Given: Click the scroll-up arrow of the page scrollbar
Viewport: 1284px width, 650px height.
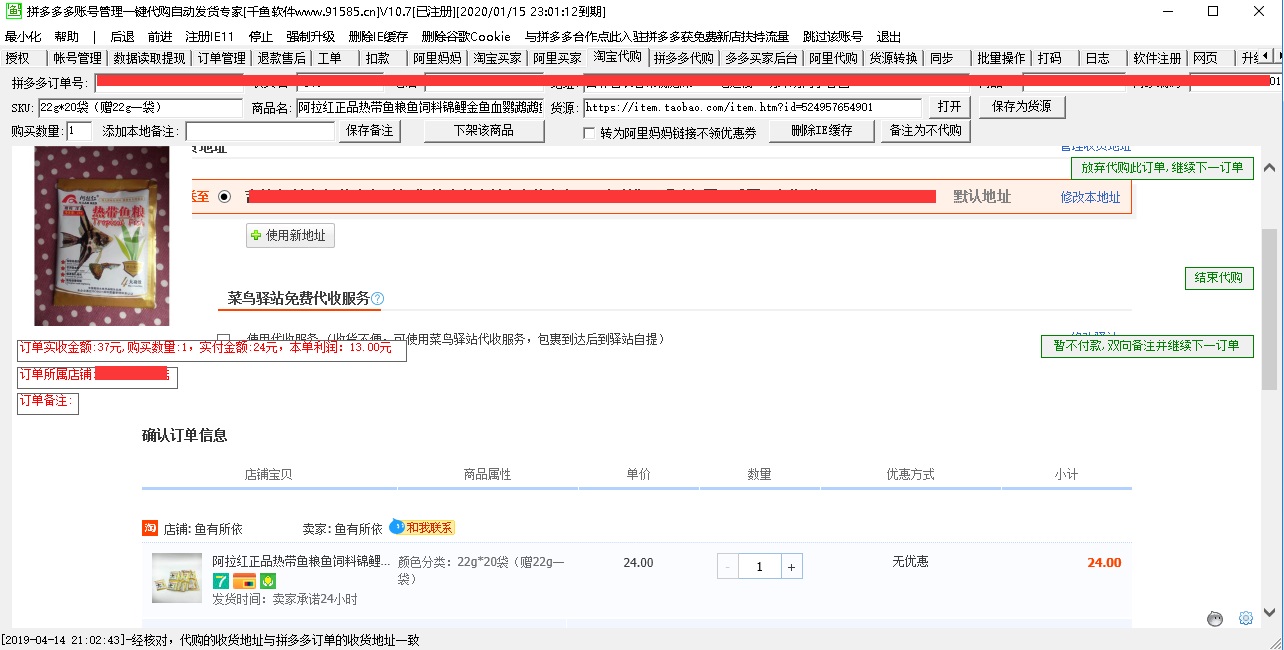Looking at the screenshot, I should (x=1270, y=168).
